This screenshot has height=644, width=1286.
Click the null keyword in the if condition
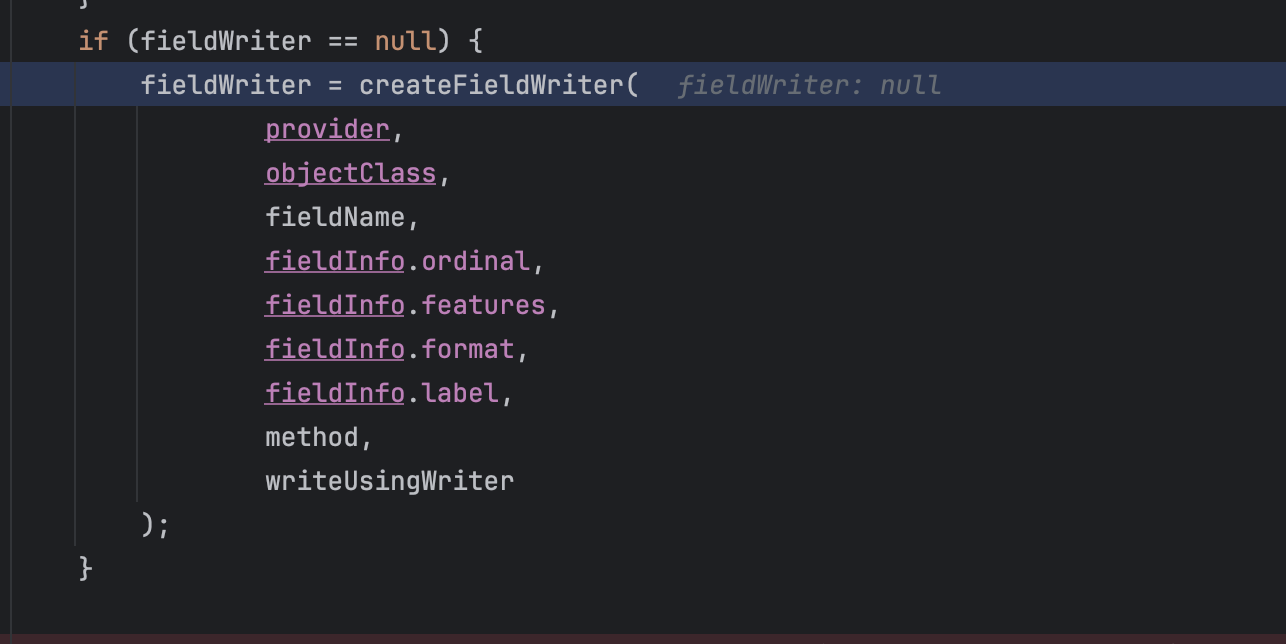[405, 42]
